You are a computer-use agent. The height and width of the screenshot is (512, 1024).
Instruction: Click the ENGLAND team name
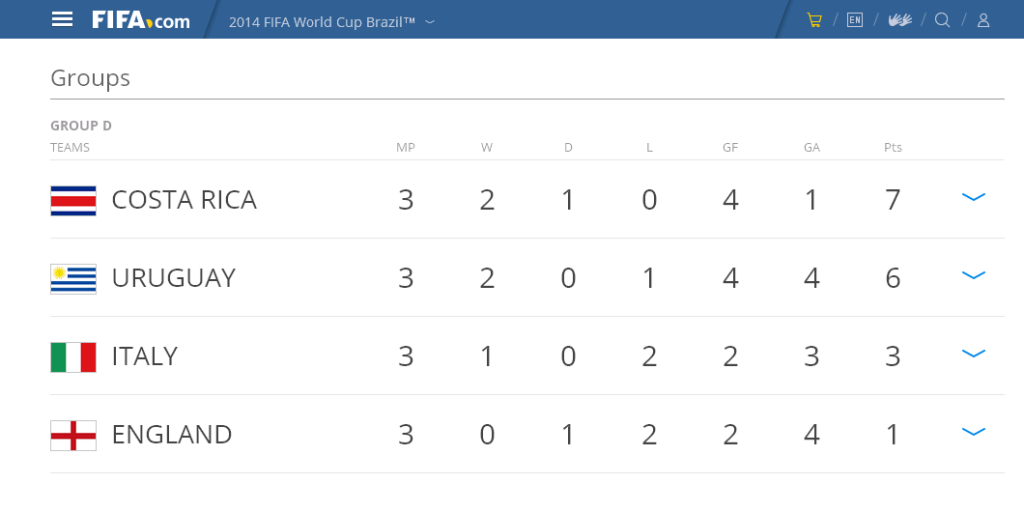[172, 435]
